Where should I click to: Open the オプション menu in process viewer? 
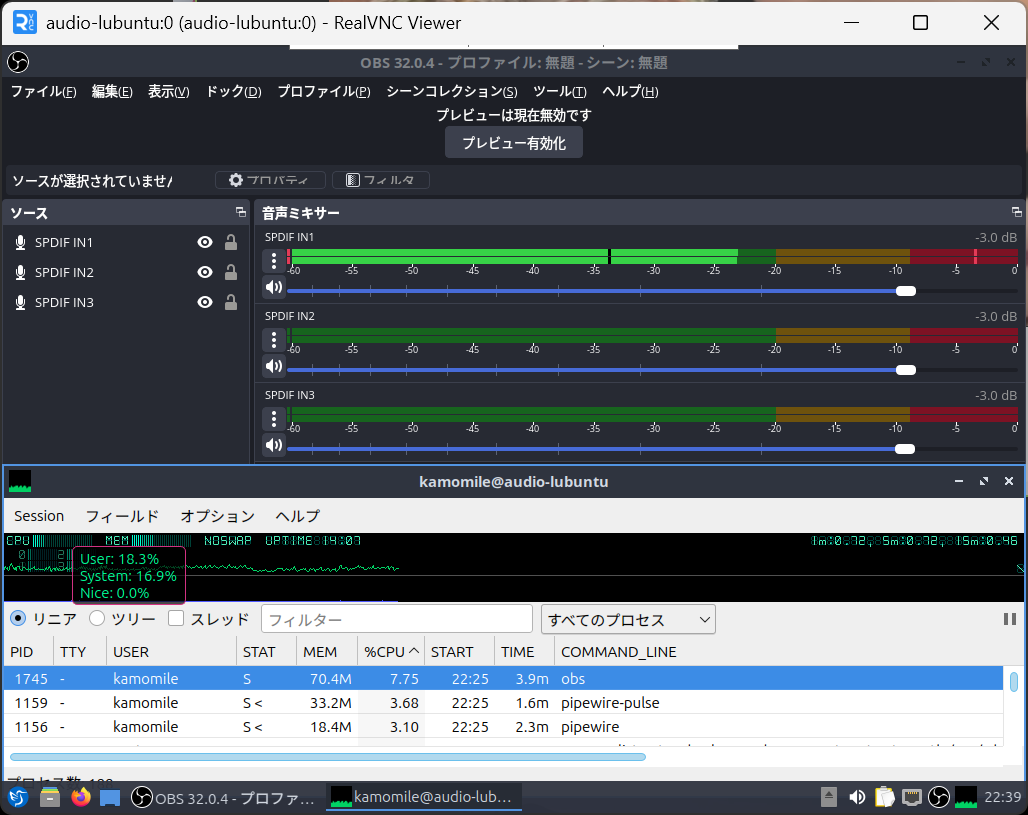pyautogui.click(x=217, y=516)
